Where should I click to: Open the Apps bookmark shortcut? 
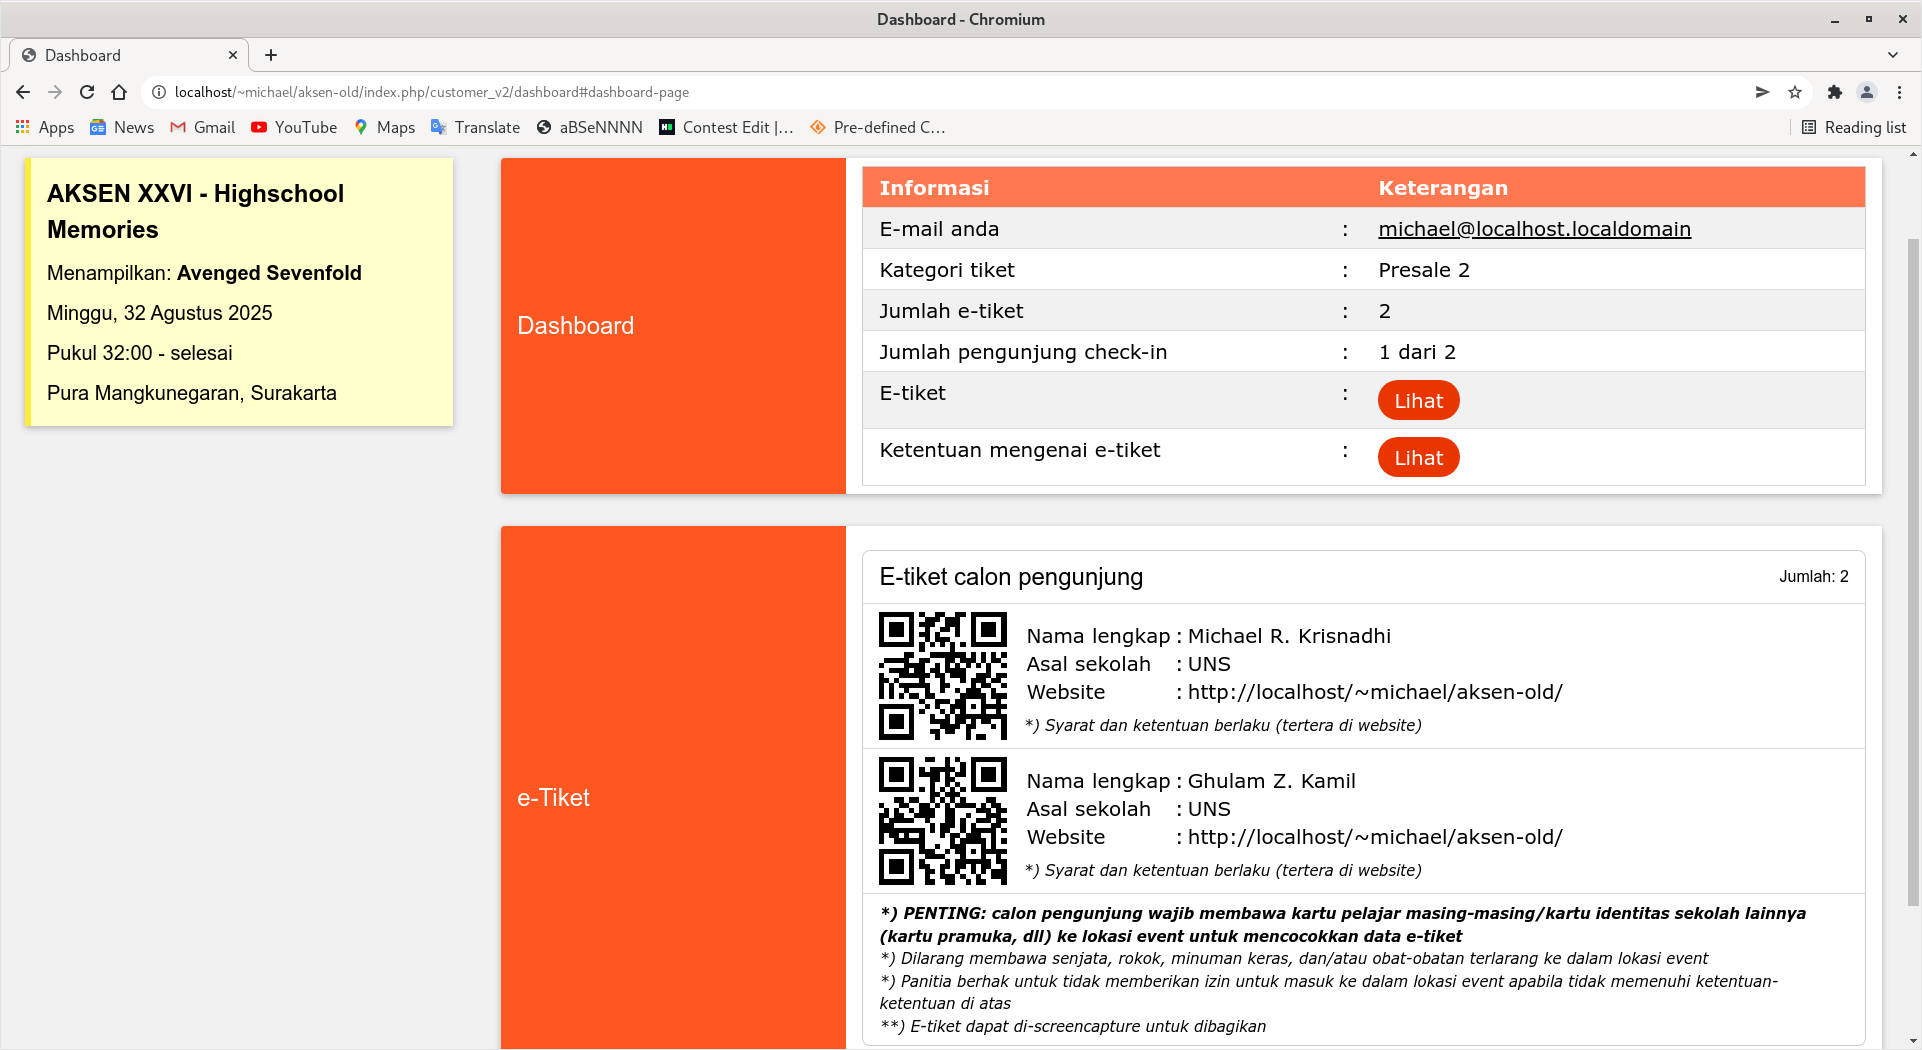pyautogui.click(x=45, y=127)
